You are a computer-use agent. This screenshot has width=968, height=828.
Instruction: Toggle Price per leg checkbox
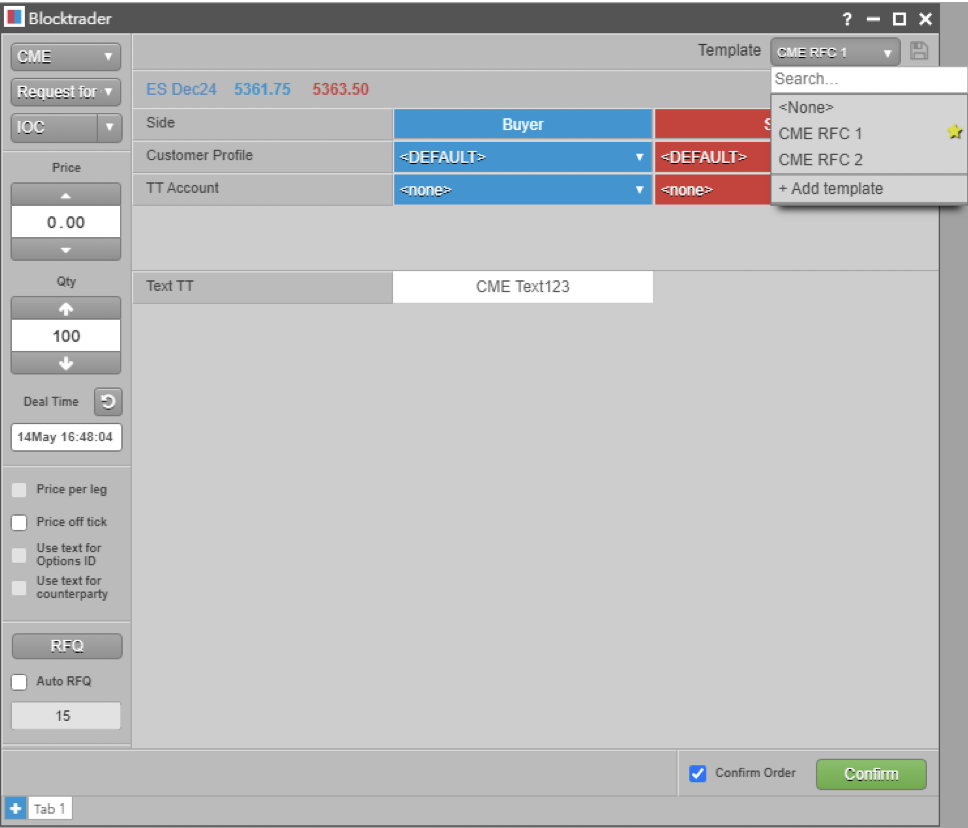[19, 490]
